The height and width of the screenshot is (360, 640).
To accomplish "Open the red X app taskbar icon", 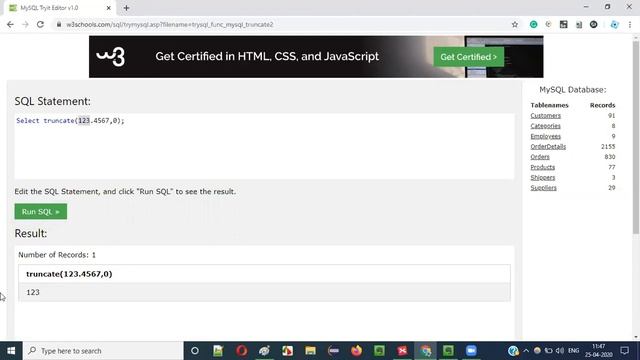I will coord(402,351).
